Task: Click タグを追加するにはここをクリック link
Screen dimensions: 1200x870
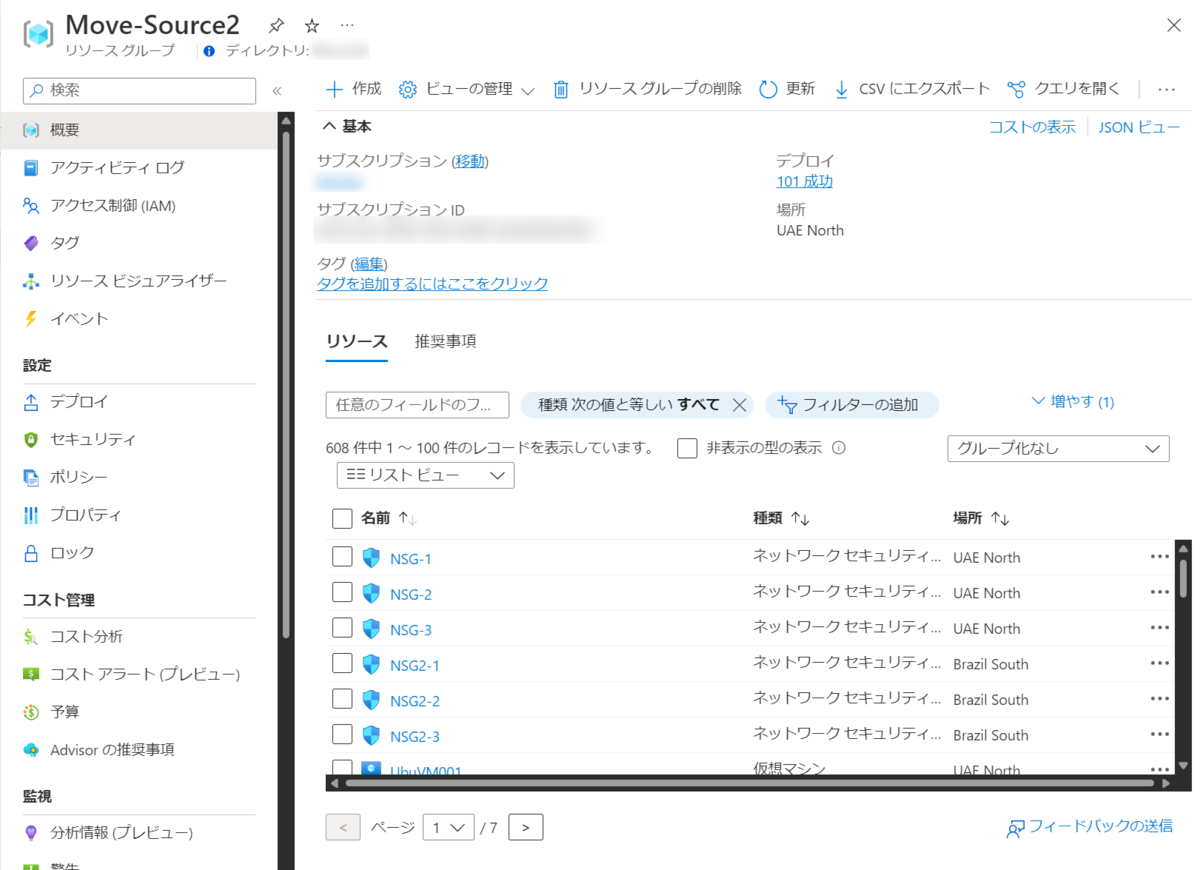Action: (x=433, y=283)
